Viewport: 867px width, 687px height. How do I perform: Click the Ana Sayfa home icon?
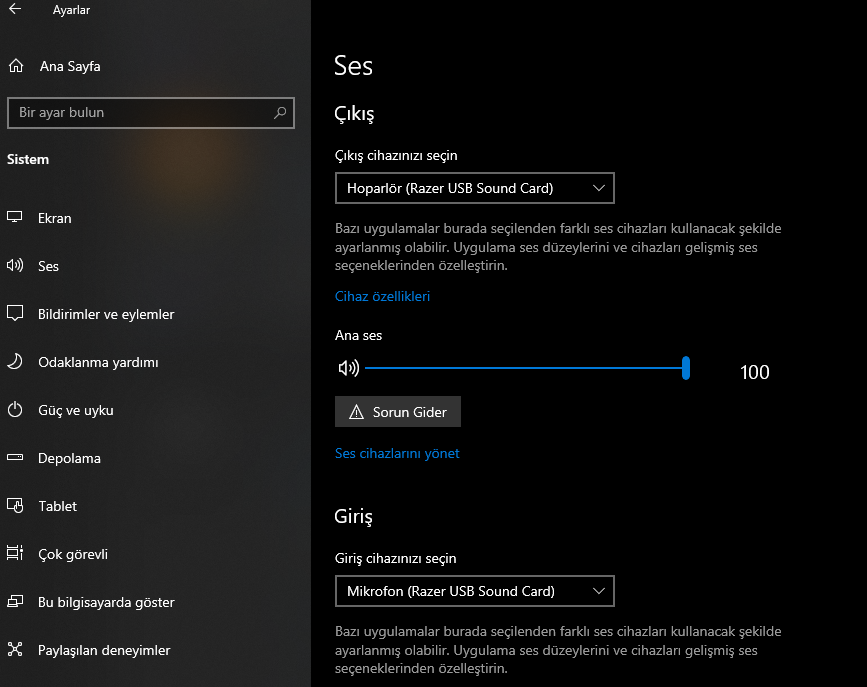point(15,67)
